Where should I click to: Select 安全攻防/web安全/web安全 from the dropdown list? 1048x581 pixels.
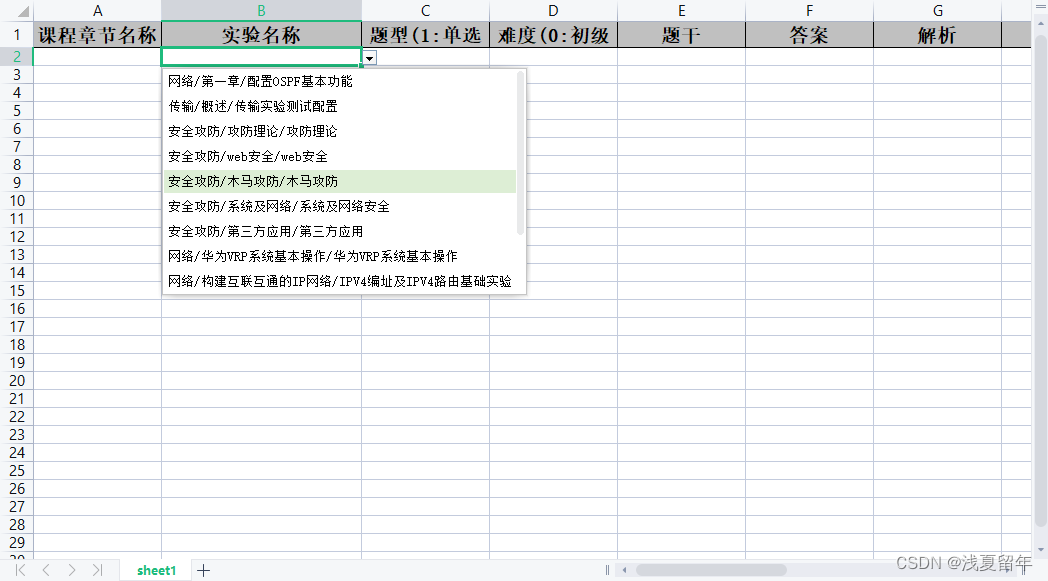pyautogui.click(x=246, y=156)
